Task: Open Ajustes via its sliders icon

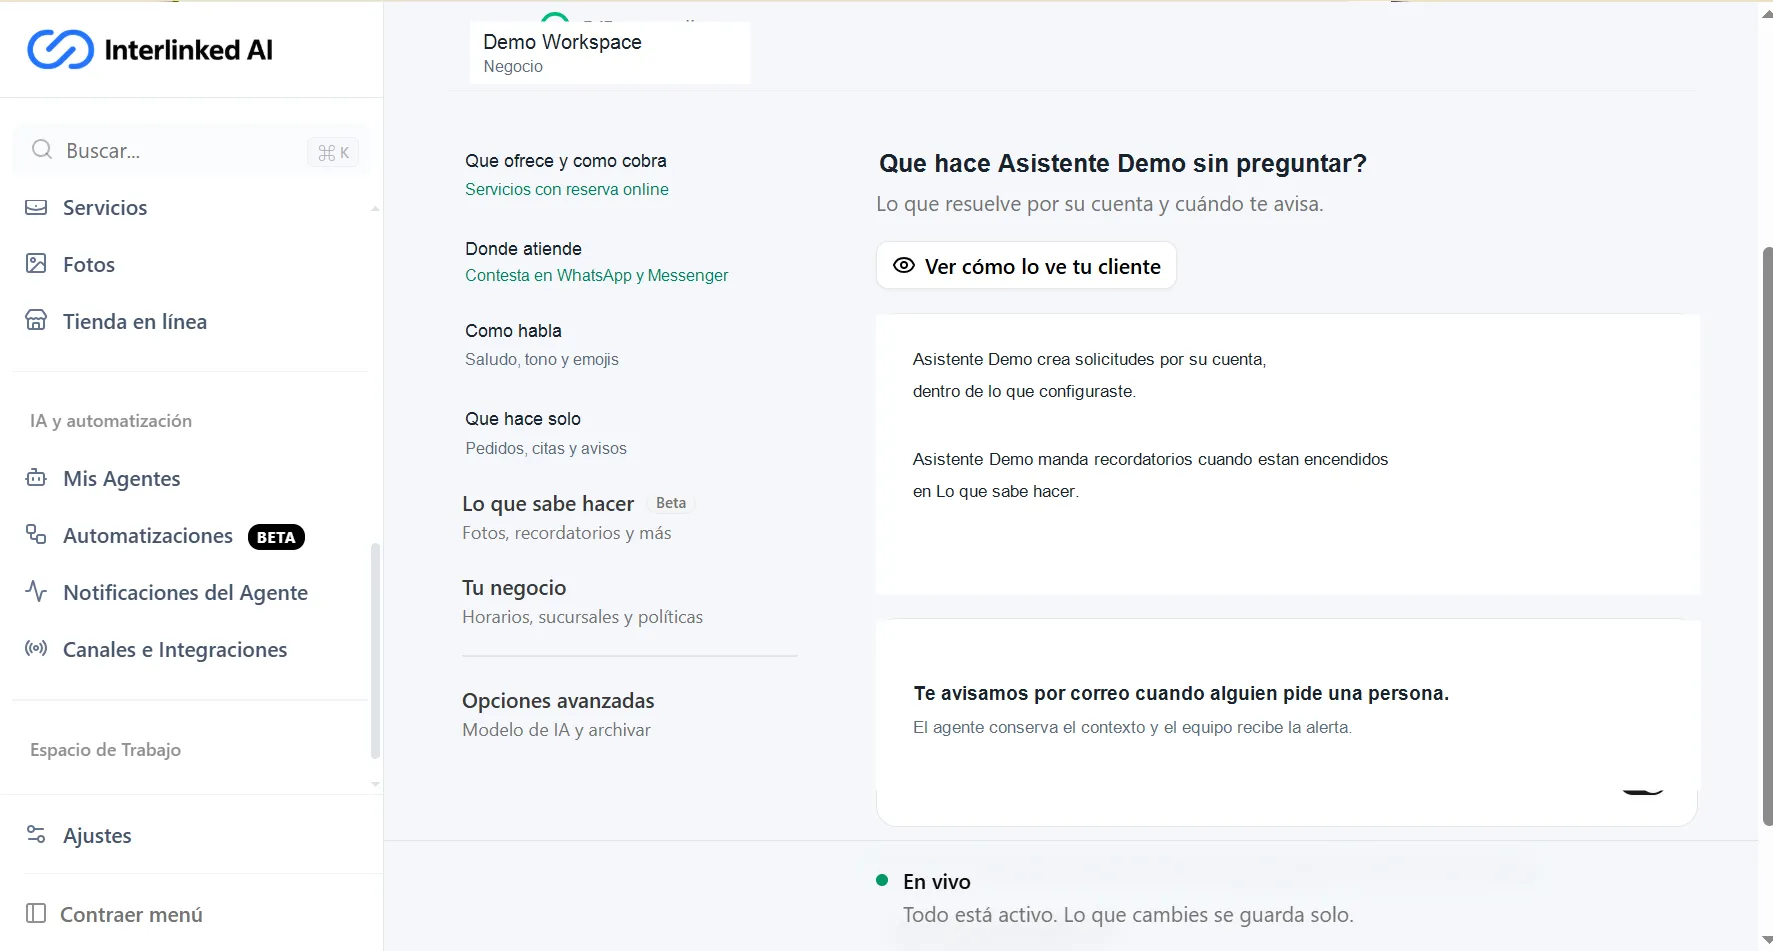Action: [36, 835]
